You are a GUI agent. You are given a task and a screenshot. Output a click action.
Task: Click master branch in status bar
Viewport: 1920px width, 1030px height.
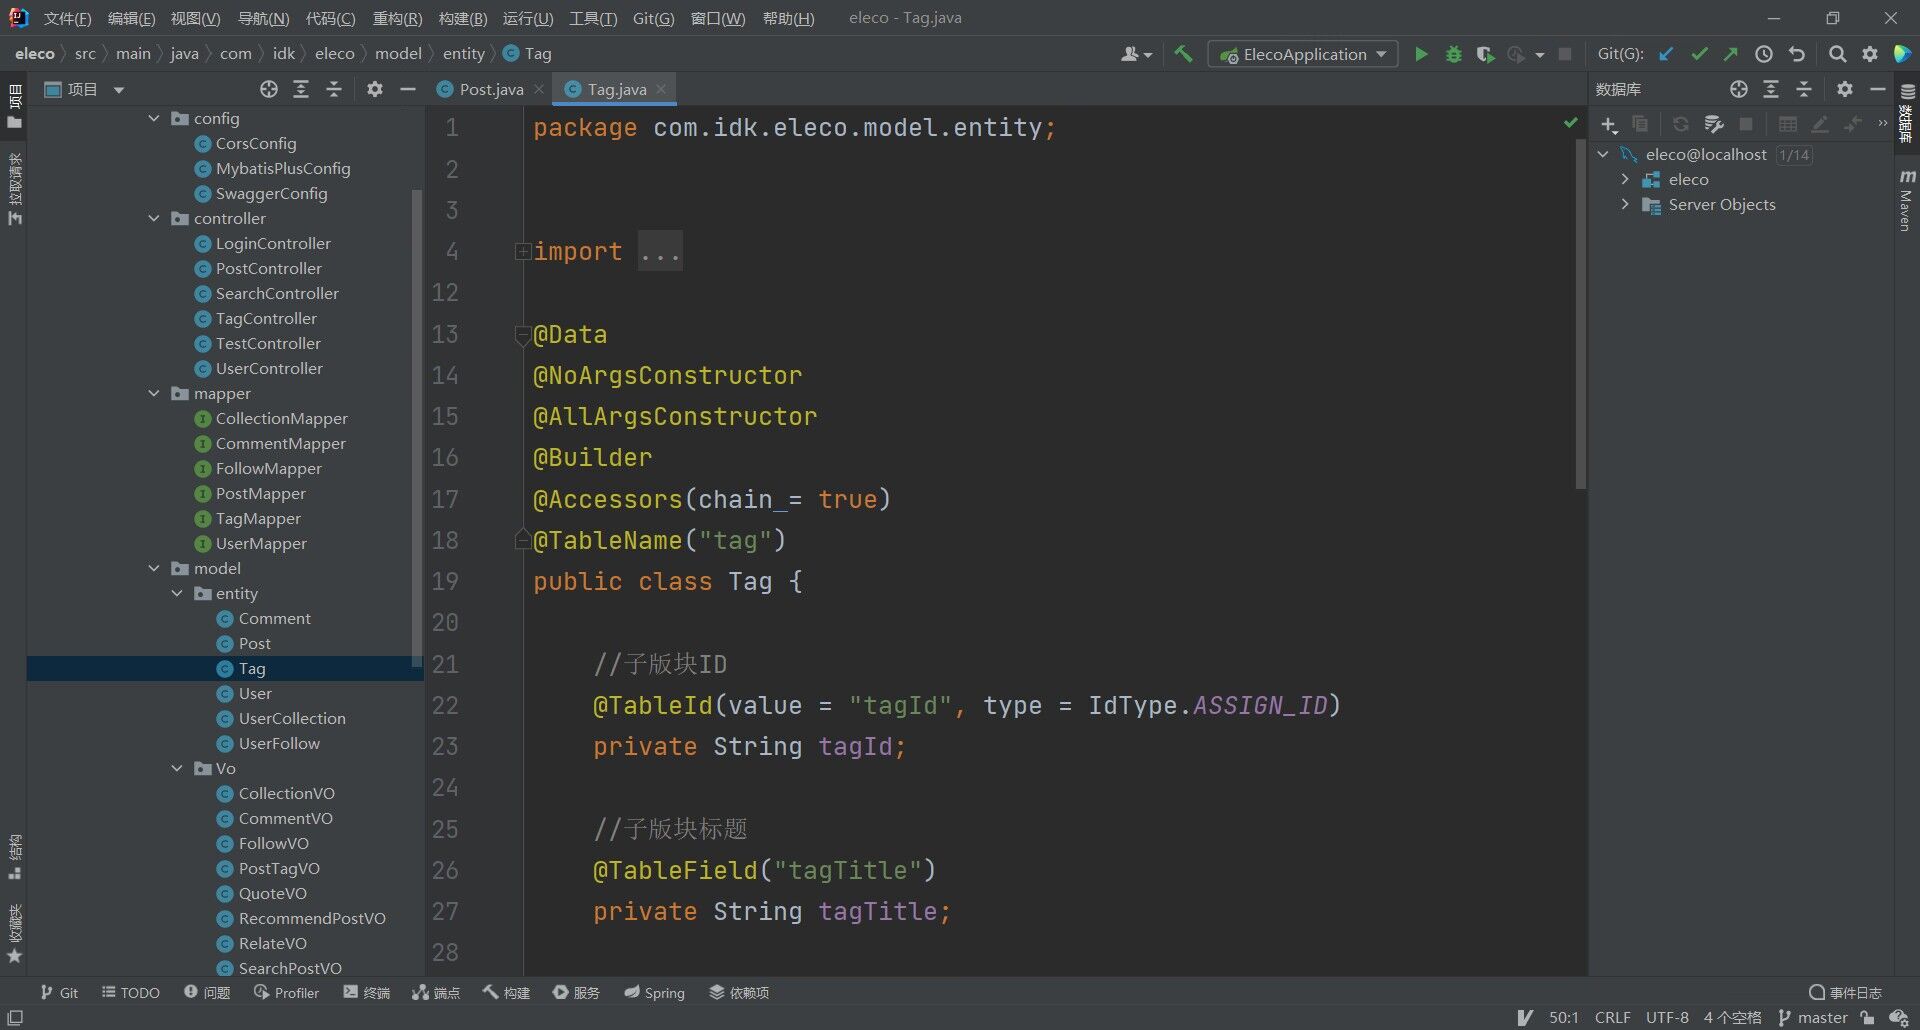pyautogui.click(x=1812, y=1017)
